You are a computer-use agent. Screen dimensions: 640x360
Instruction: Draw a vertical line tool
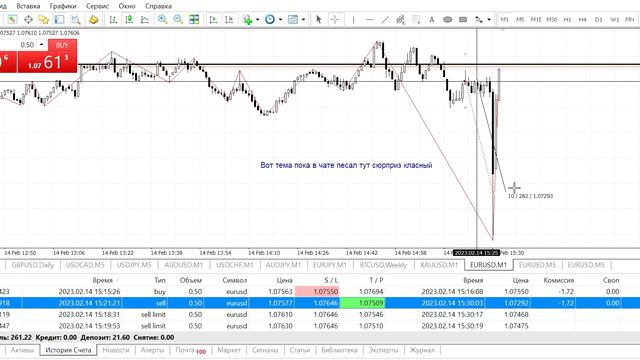[x=353, y=19]
